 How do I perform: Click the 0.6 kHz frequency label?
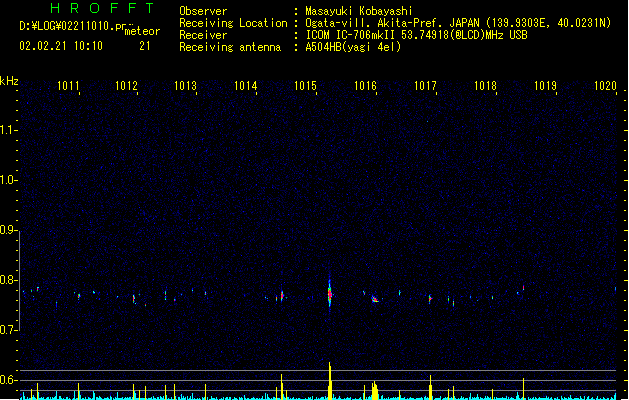pos(8,380)
